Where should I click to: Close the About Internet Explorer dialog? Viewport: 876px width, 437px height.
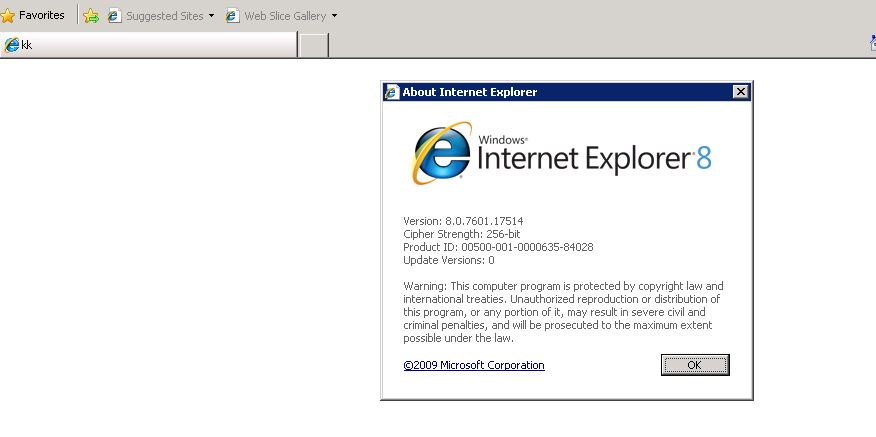click(x=741, y=92)
